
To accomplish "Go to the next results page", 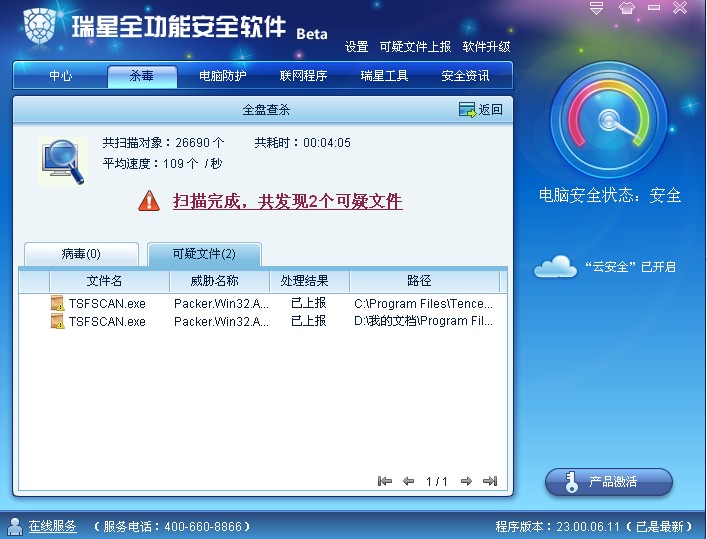I will [466, 481].
